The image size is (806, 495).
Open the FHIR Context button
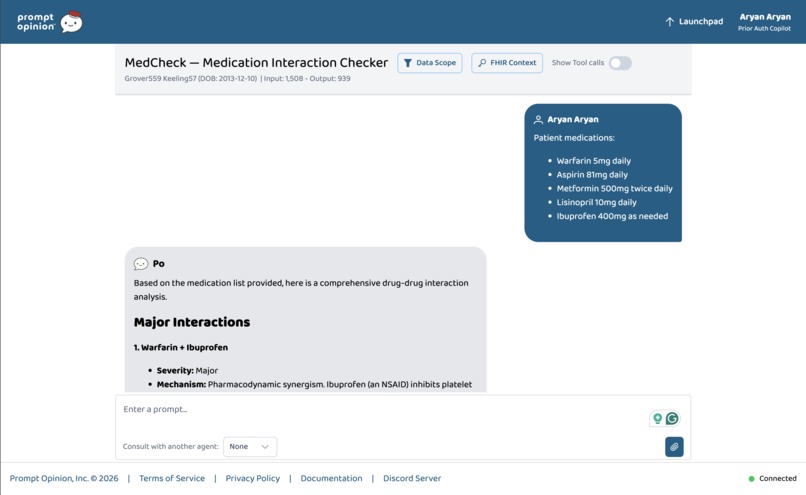coord(507,63)
